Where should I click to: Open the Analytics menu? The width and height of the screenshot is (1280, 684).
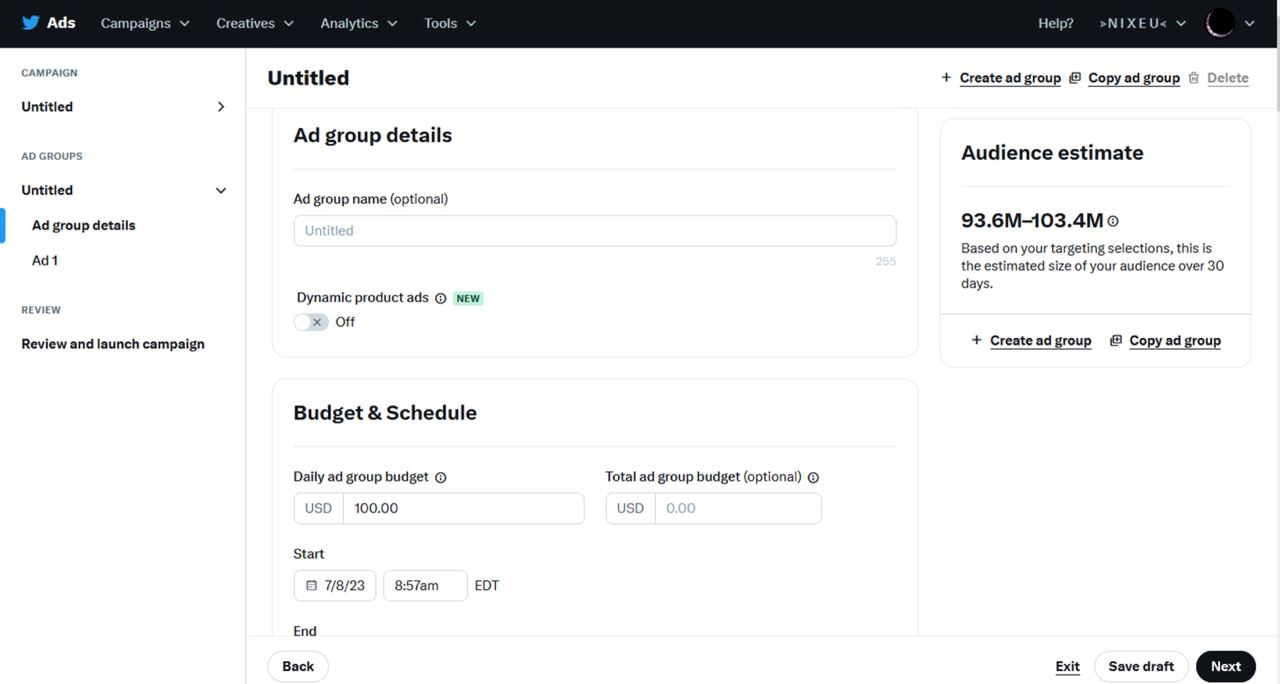tap(358, 23)
